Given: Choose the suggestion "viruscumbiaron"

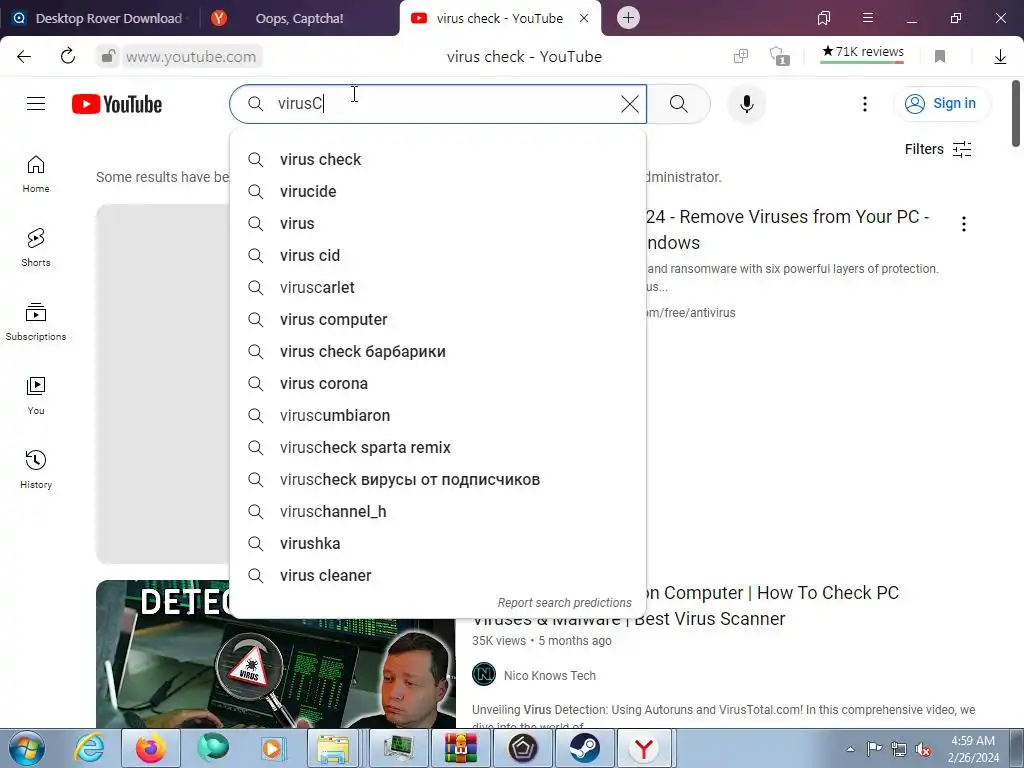Looking at the screenshot, I should click(x=438, y=415).
